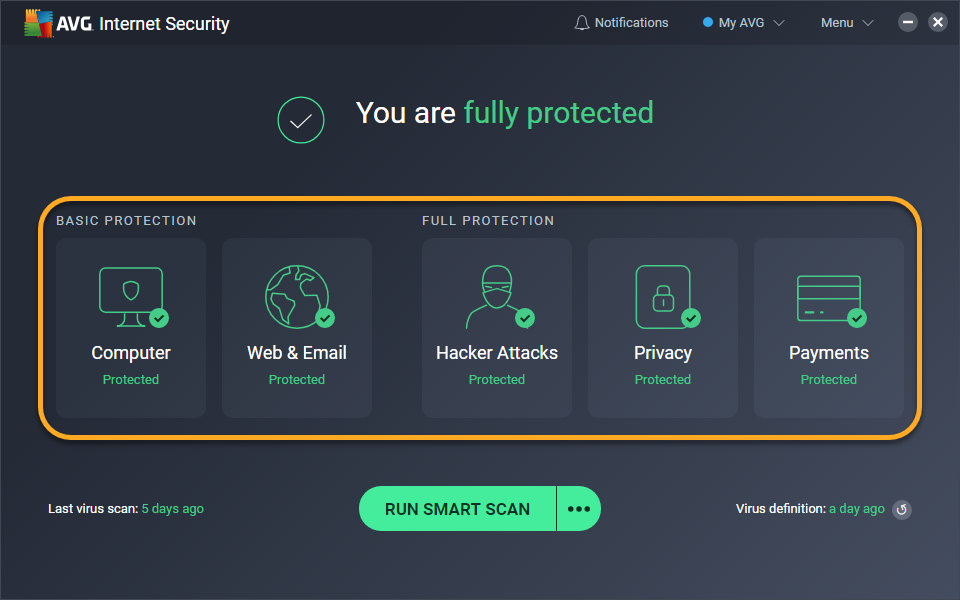Expand the Menu dropdown chevron
The height and width of the screenshot is (600, 960).
click(868, 23)
